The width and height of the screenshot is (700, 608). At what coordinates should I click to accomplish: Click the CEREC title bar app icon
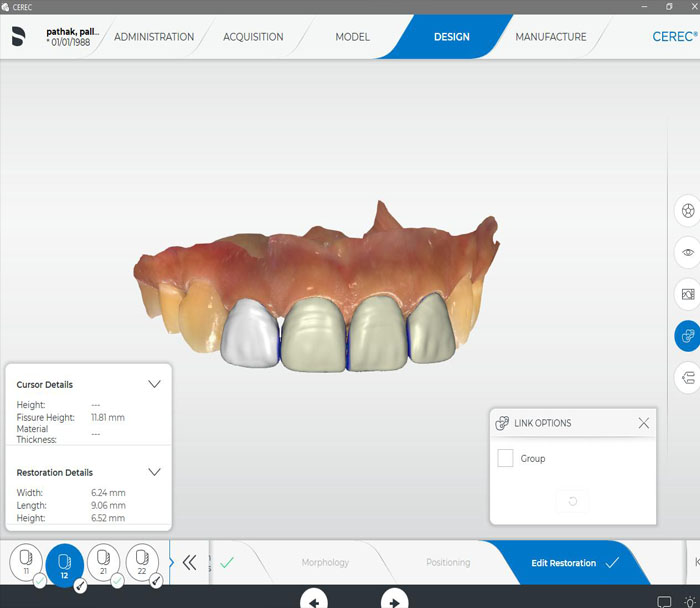pyautogui.click(x=5, y=7)
